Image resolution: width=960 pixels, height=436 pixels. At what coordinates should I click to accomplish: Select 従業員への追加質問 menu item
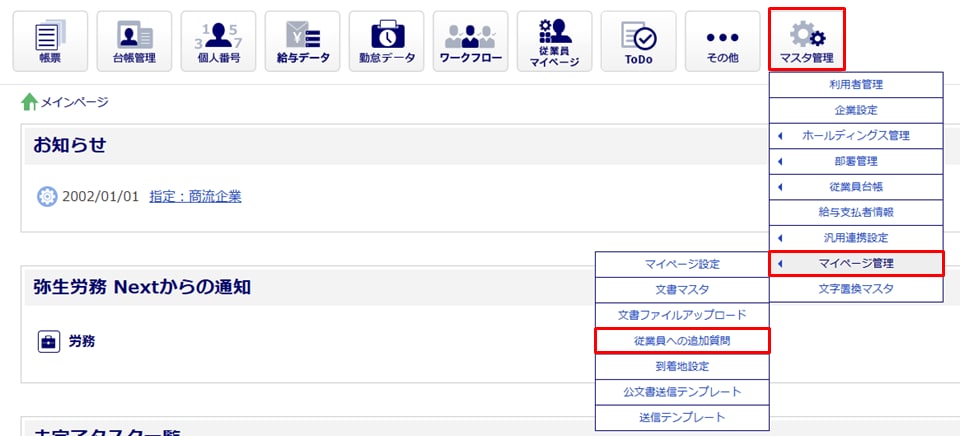(x=682, y=341)
